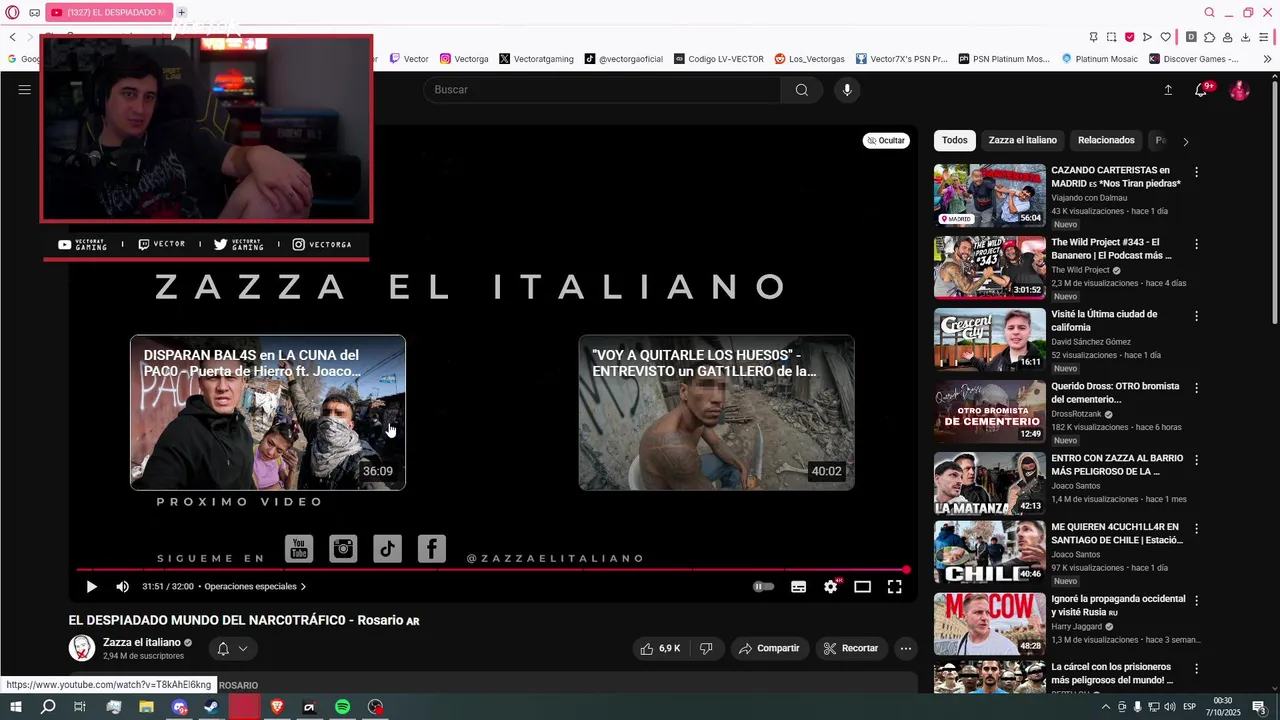Switch to theater mode view
The image size is (1280, 720).
(862, 587)
